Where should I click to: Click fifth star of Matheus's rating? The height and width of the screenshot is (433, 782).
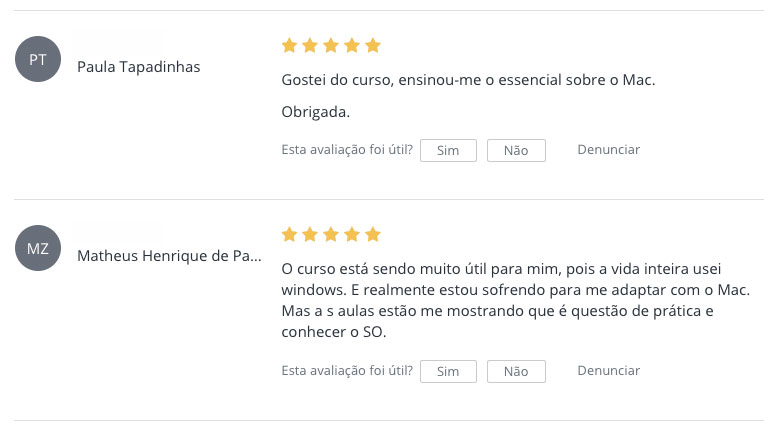[373, 235]
